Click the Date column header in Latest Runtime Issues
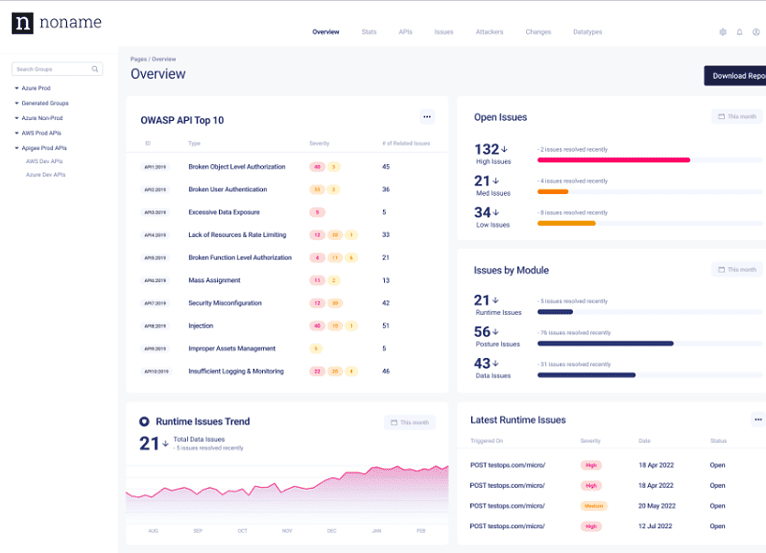The width and height of the screenshot is (766, 553). tap(644, 441)
